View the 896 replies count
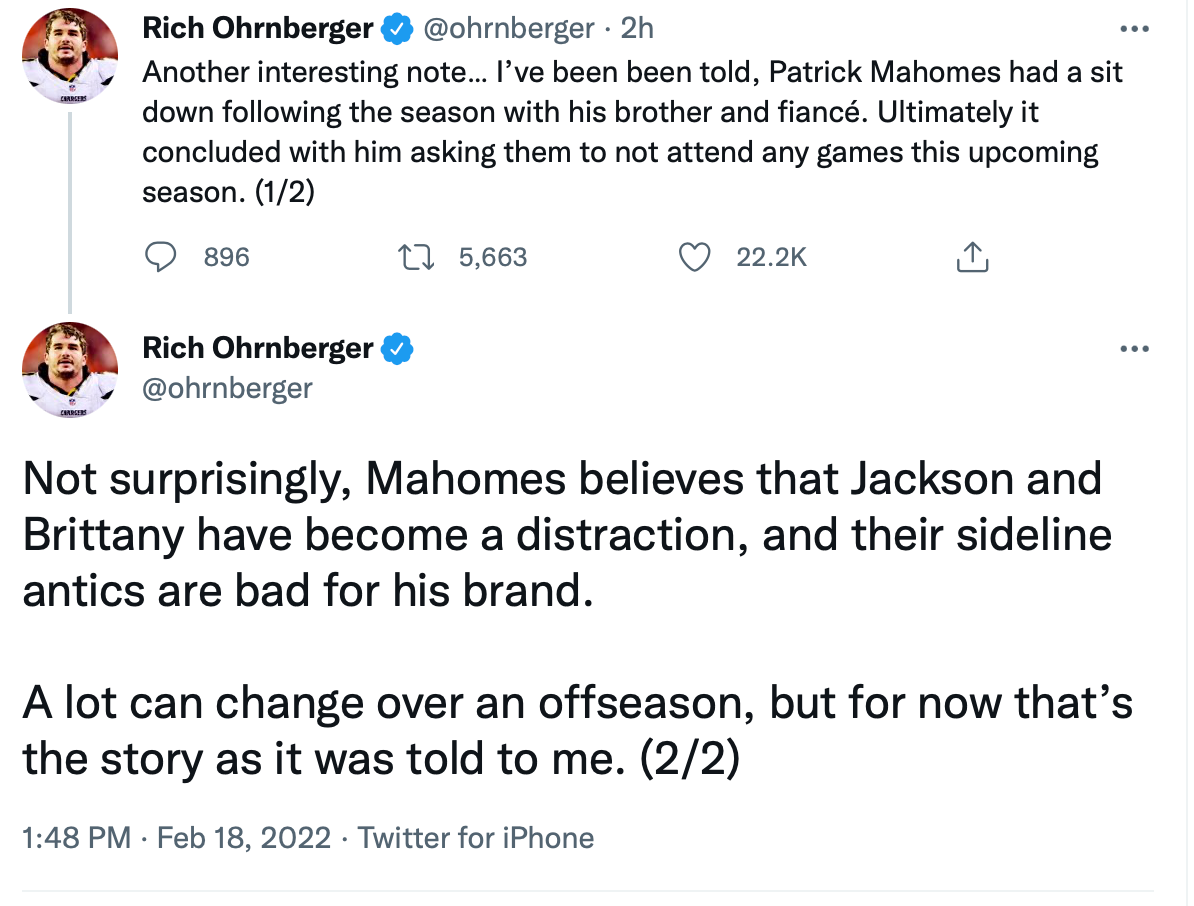 pos(227,257)
